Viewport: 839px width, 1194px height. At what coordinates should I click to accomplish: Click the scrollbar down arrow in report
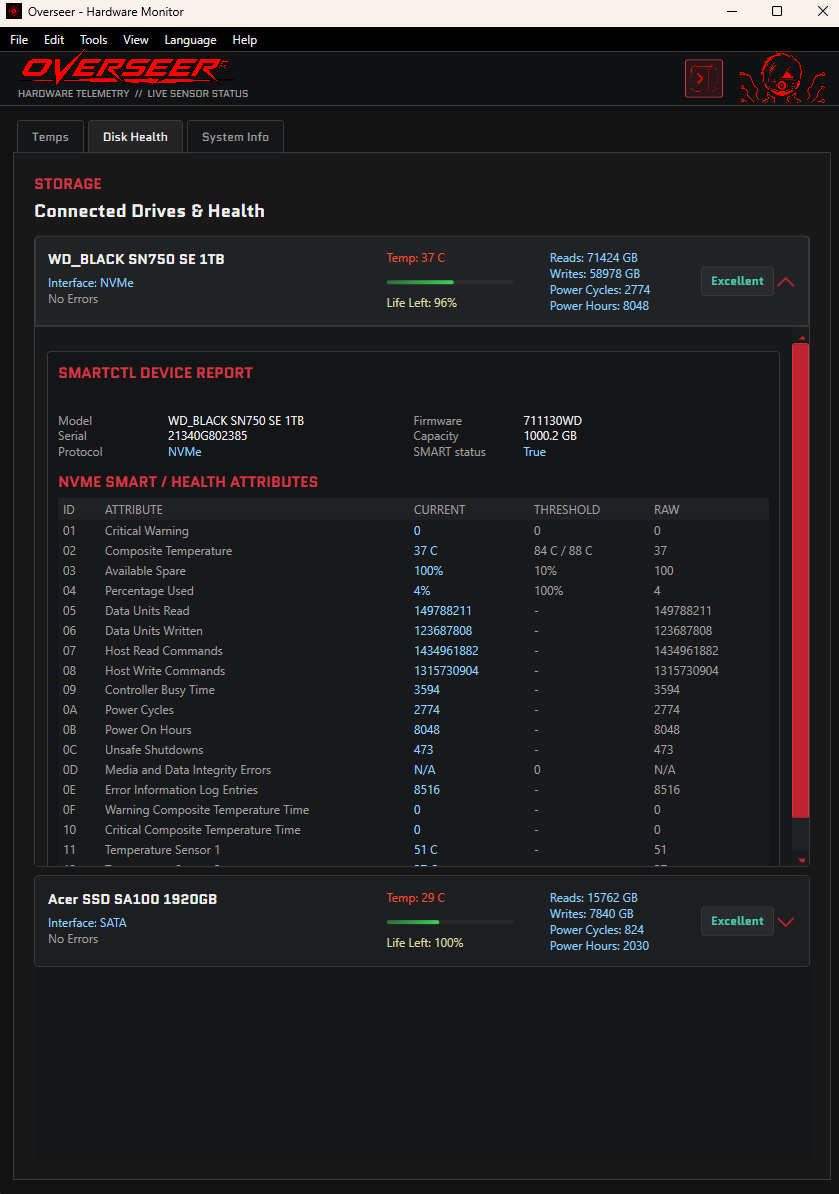(801, 860)
